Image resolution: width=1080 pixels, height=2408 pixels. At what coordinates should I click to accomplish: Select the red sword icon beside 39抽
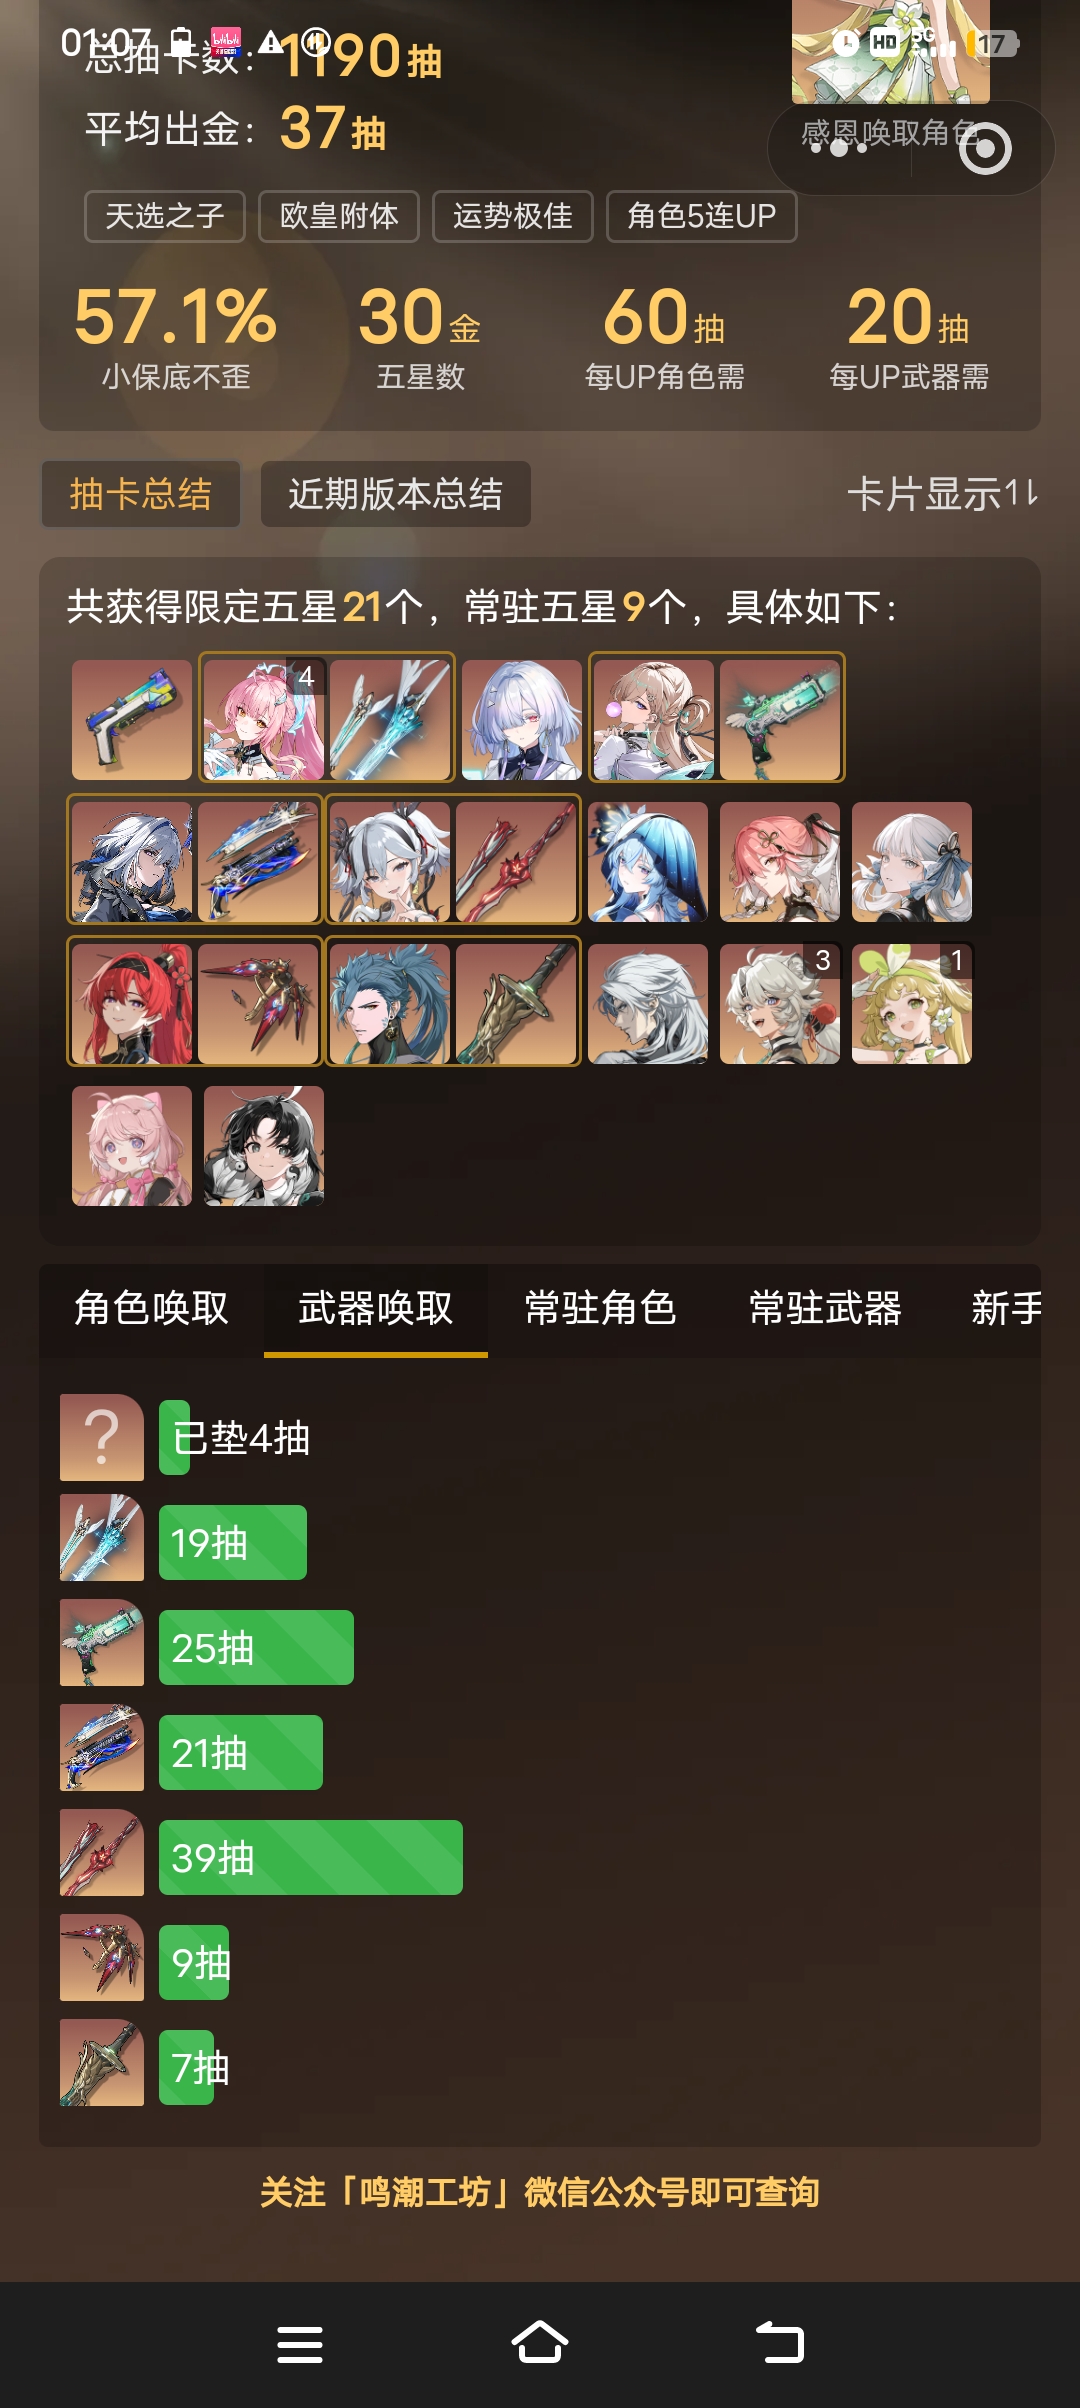(x=102, y=1852)
